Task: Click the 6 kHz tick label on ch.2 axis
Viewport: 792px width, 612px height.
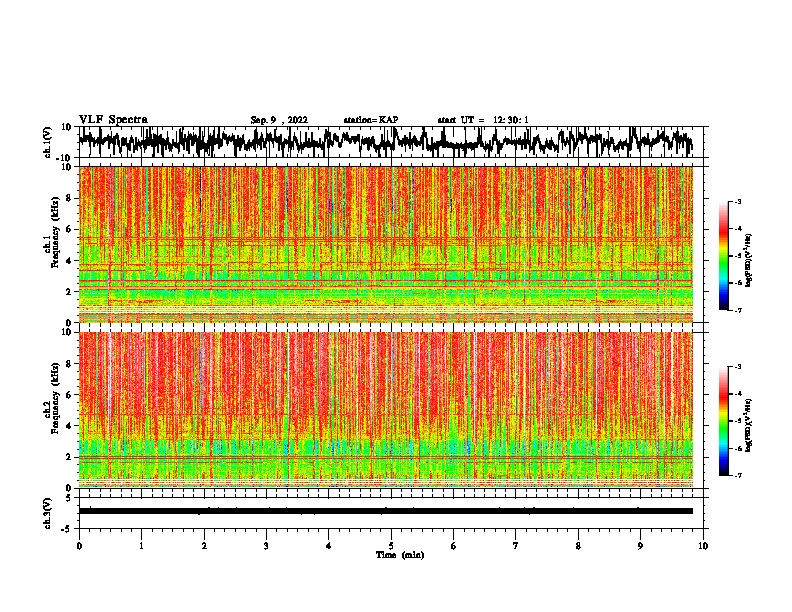Action: [69, 395]
